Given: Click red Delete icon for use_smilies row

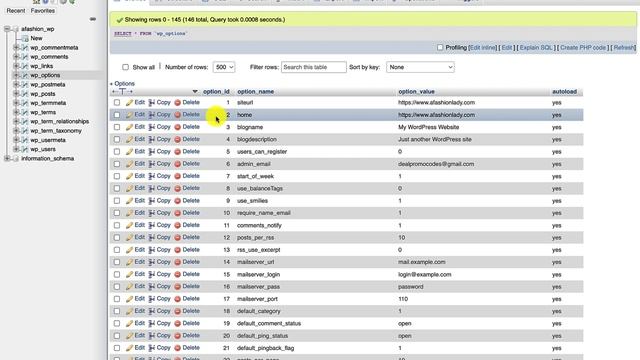Looking at the screenshot, I should 178,201.
